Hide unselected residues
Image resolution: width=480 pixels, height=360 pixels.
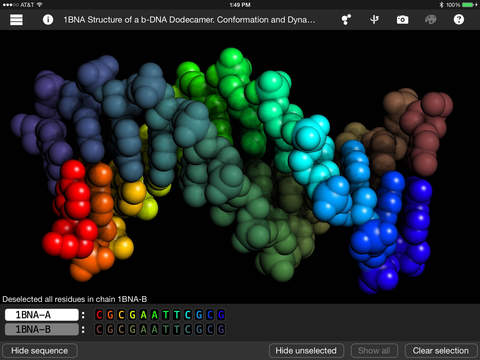click(306, 351)
